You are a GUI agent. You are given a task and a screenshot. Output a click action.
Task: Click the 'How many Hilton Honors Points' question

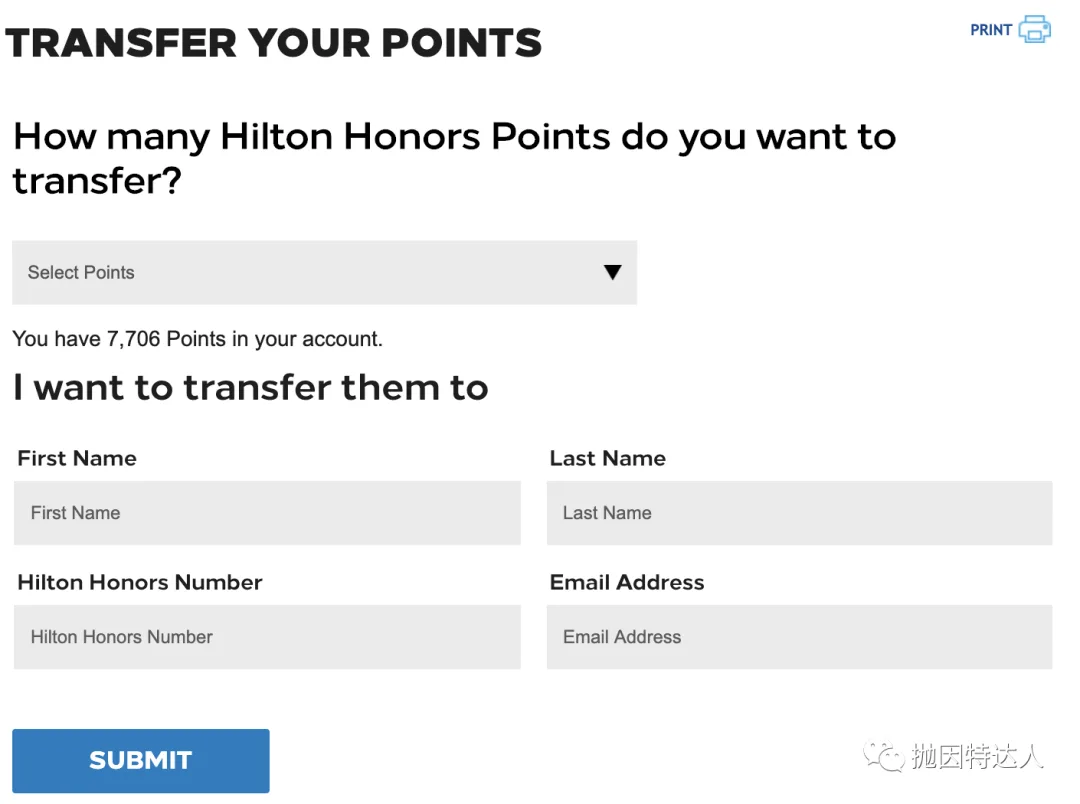(455, 158)
